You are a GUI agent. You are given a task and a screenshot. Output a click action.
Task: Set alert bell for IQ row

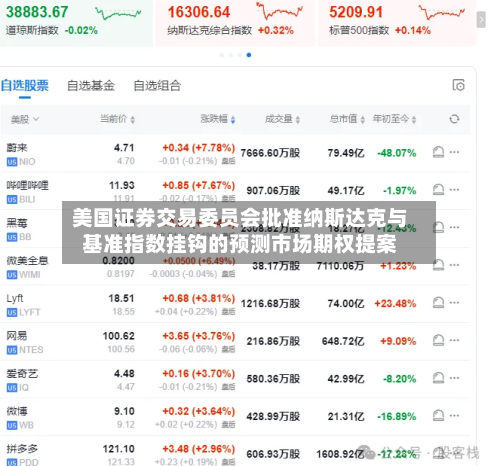438,378
